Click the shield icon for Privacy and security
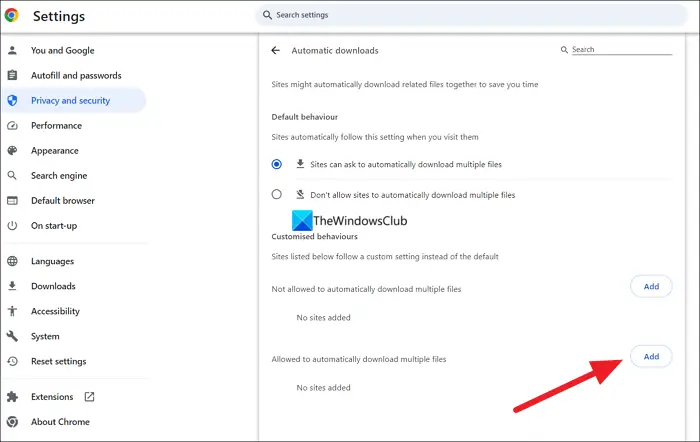The image size is (700, 442). [12, 100]
